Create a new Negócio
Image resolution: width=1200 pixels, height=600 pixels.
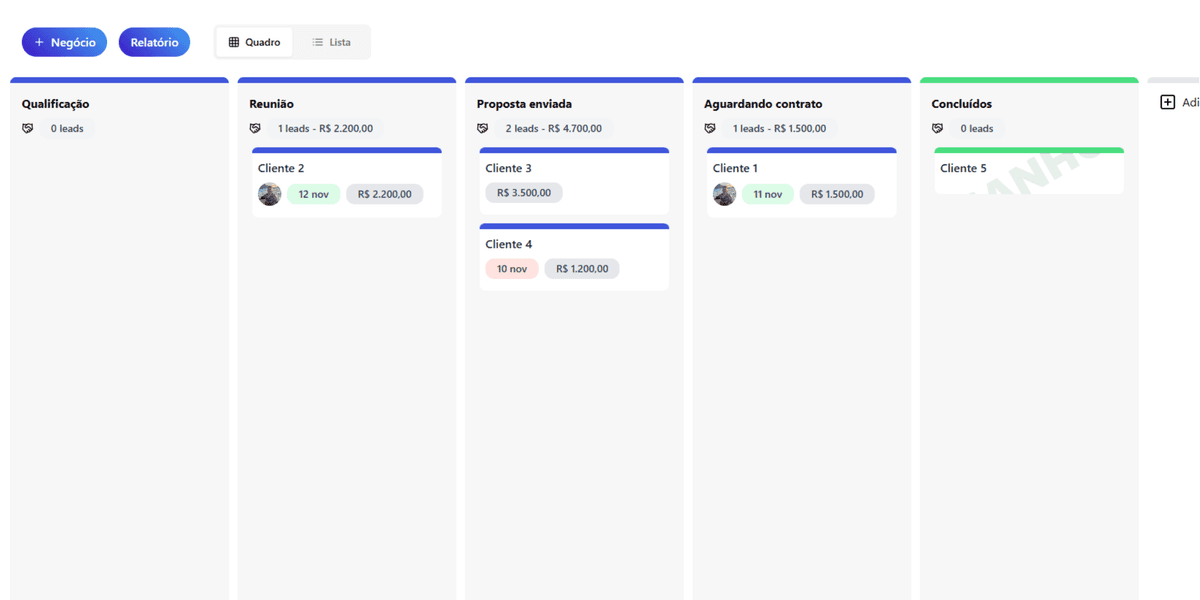point(65,42)
